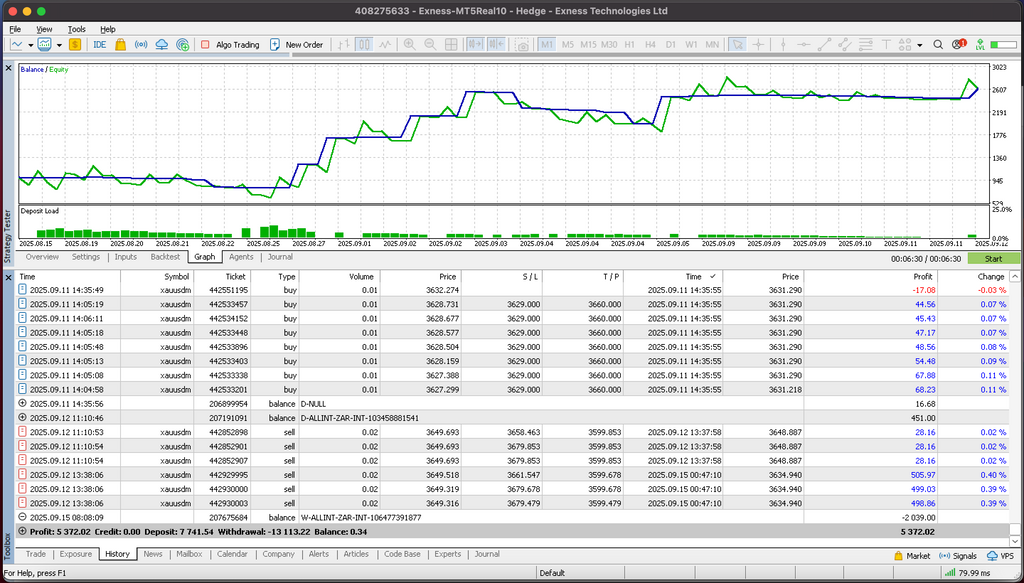This screenshot has height=583, width=1024.
Task: Open the Tools menu
Action: click(x=77, y=29)
